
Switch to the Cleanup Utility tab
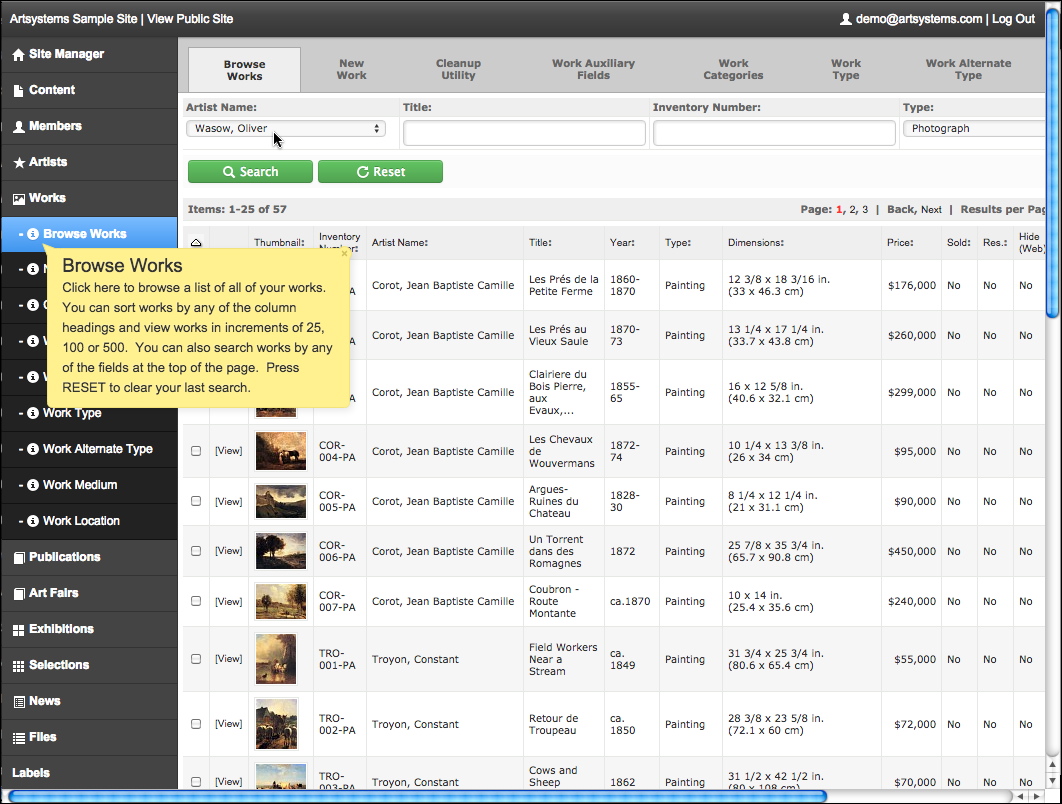(458, 69)
